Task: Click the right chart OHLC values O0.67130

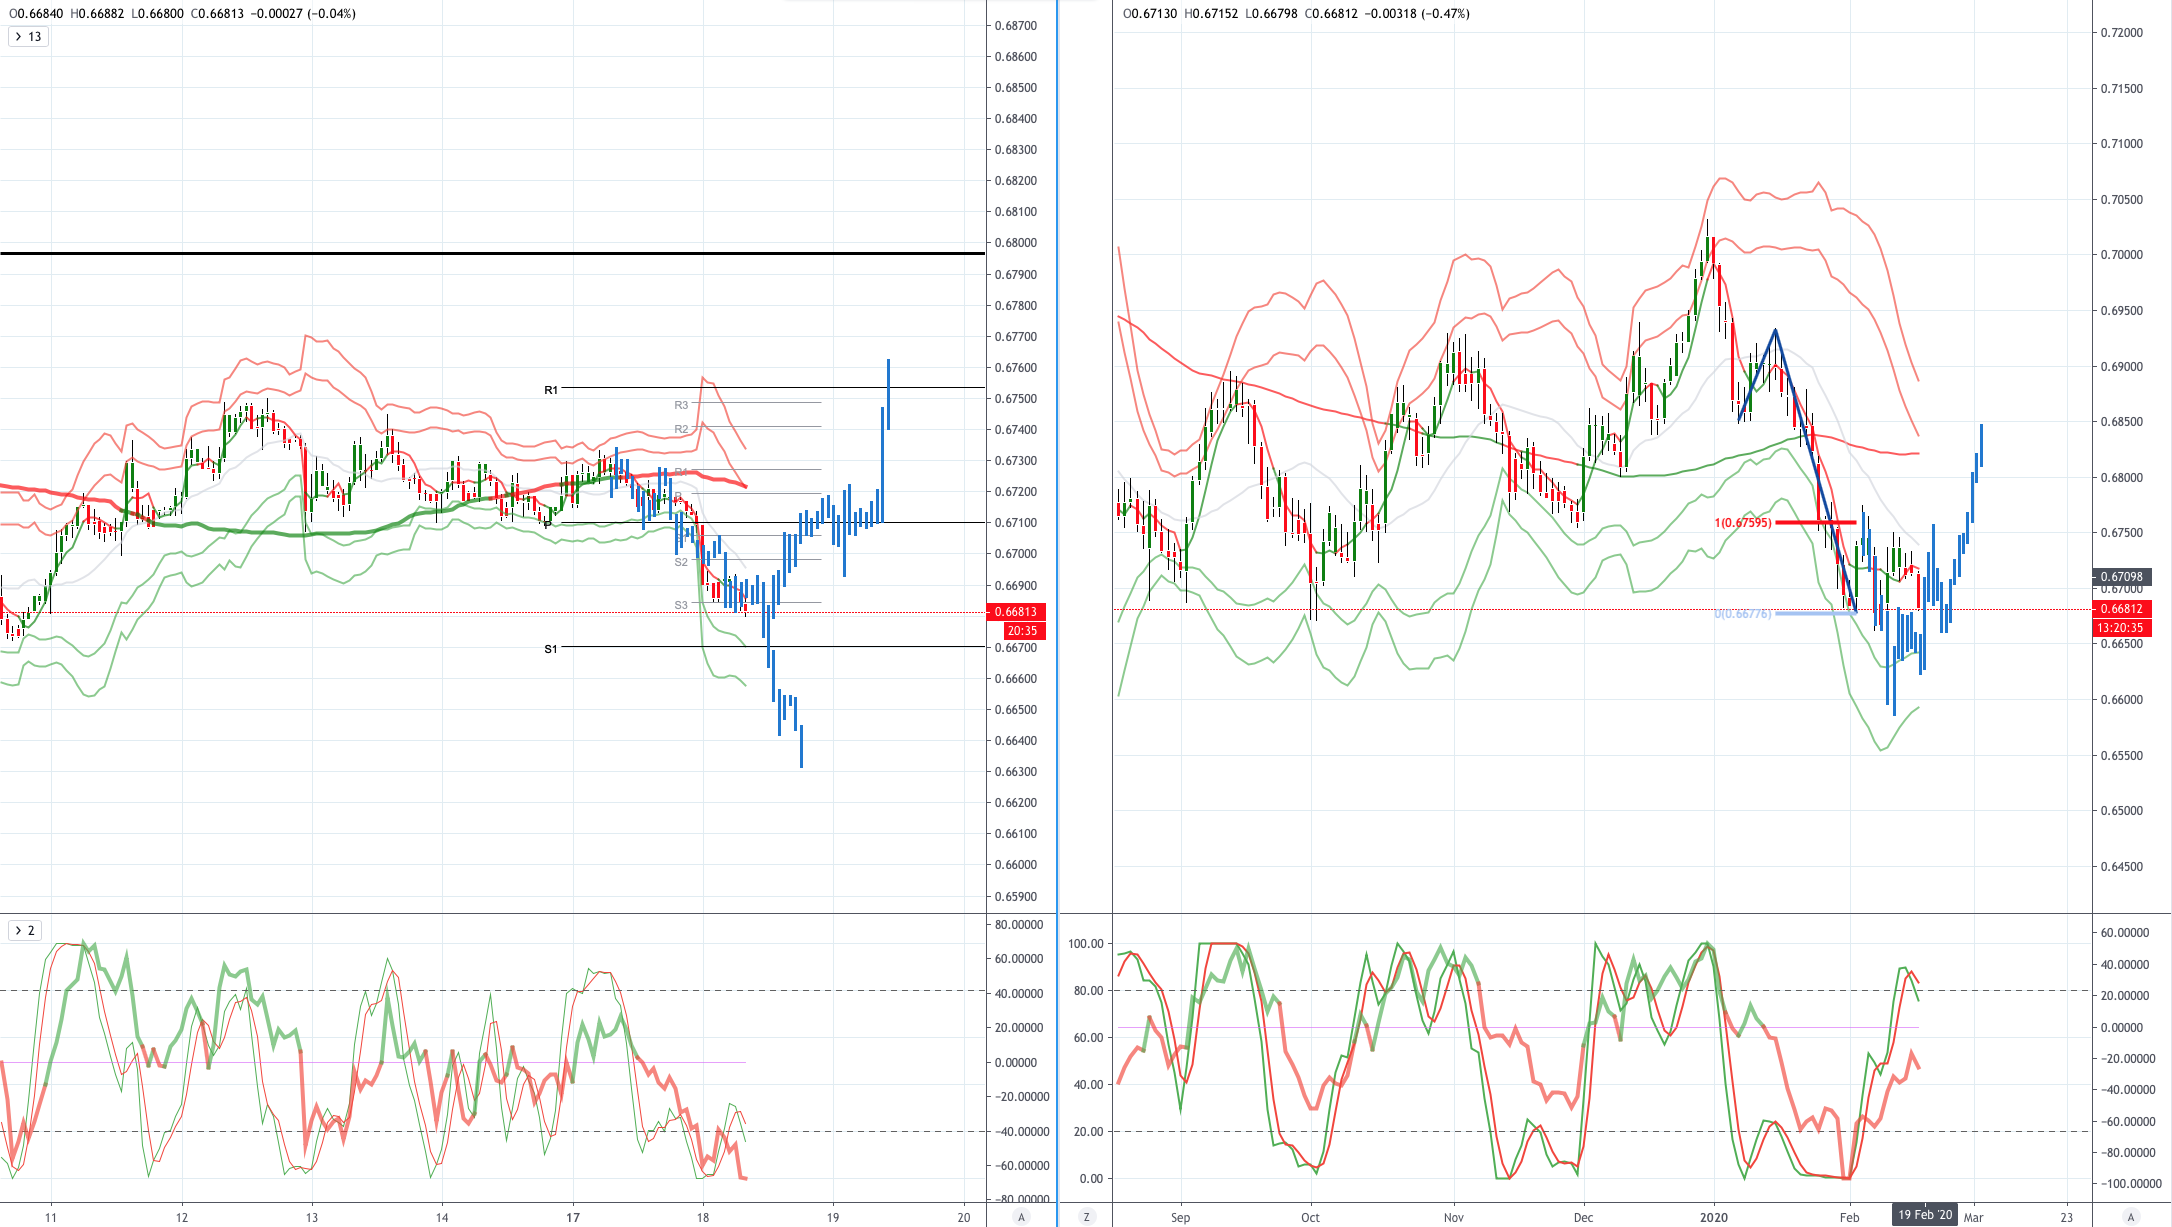Action: pos(1150,14)
